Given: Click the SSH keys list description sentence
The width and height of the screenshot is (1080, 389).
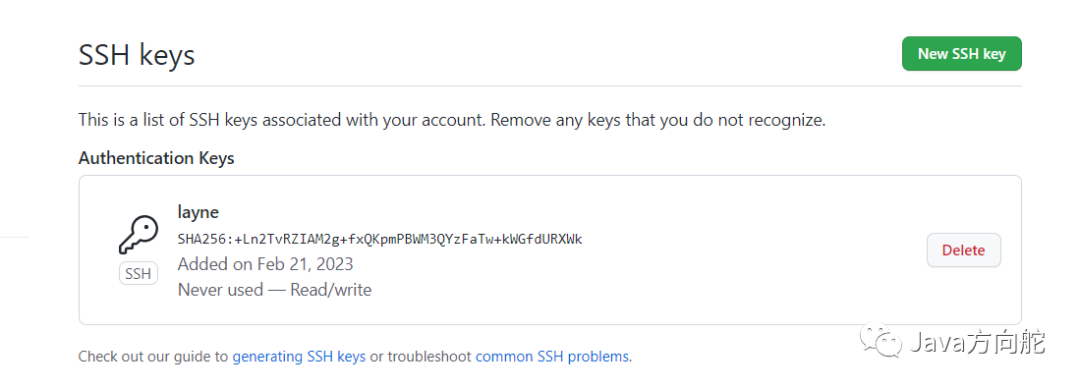Looking at the screenshot, I should [452, 120].
